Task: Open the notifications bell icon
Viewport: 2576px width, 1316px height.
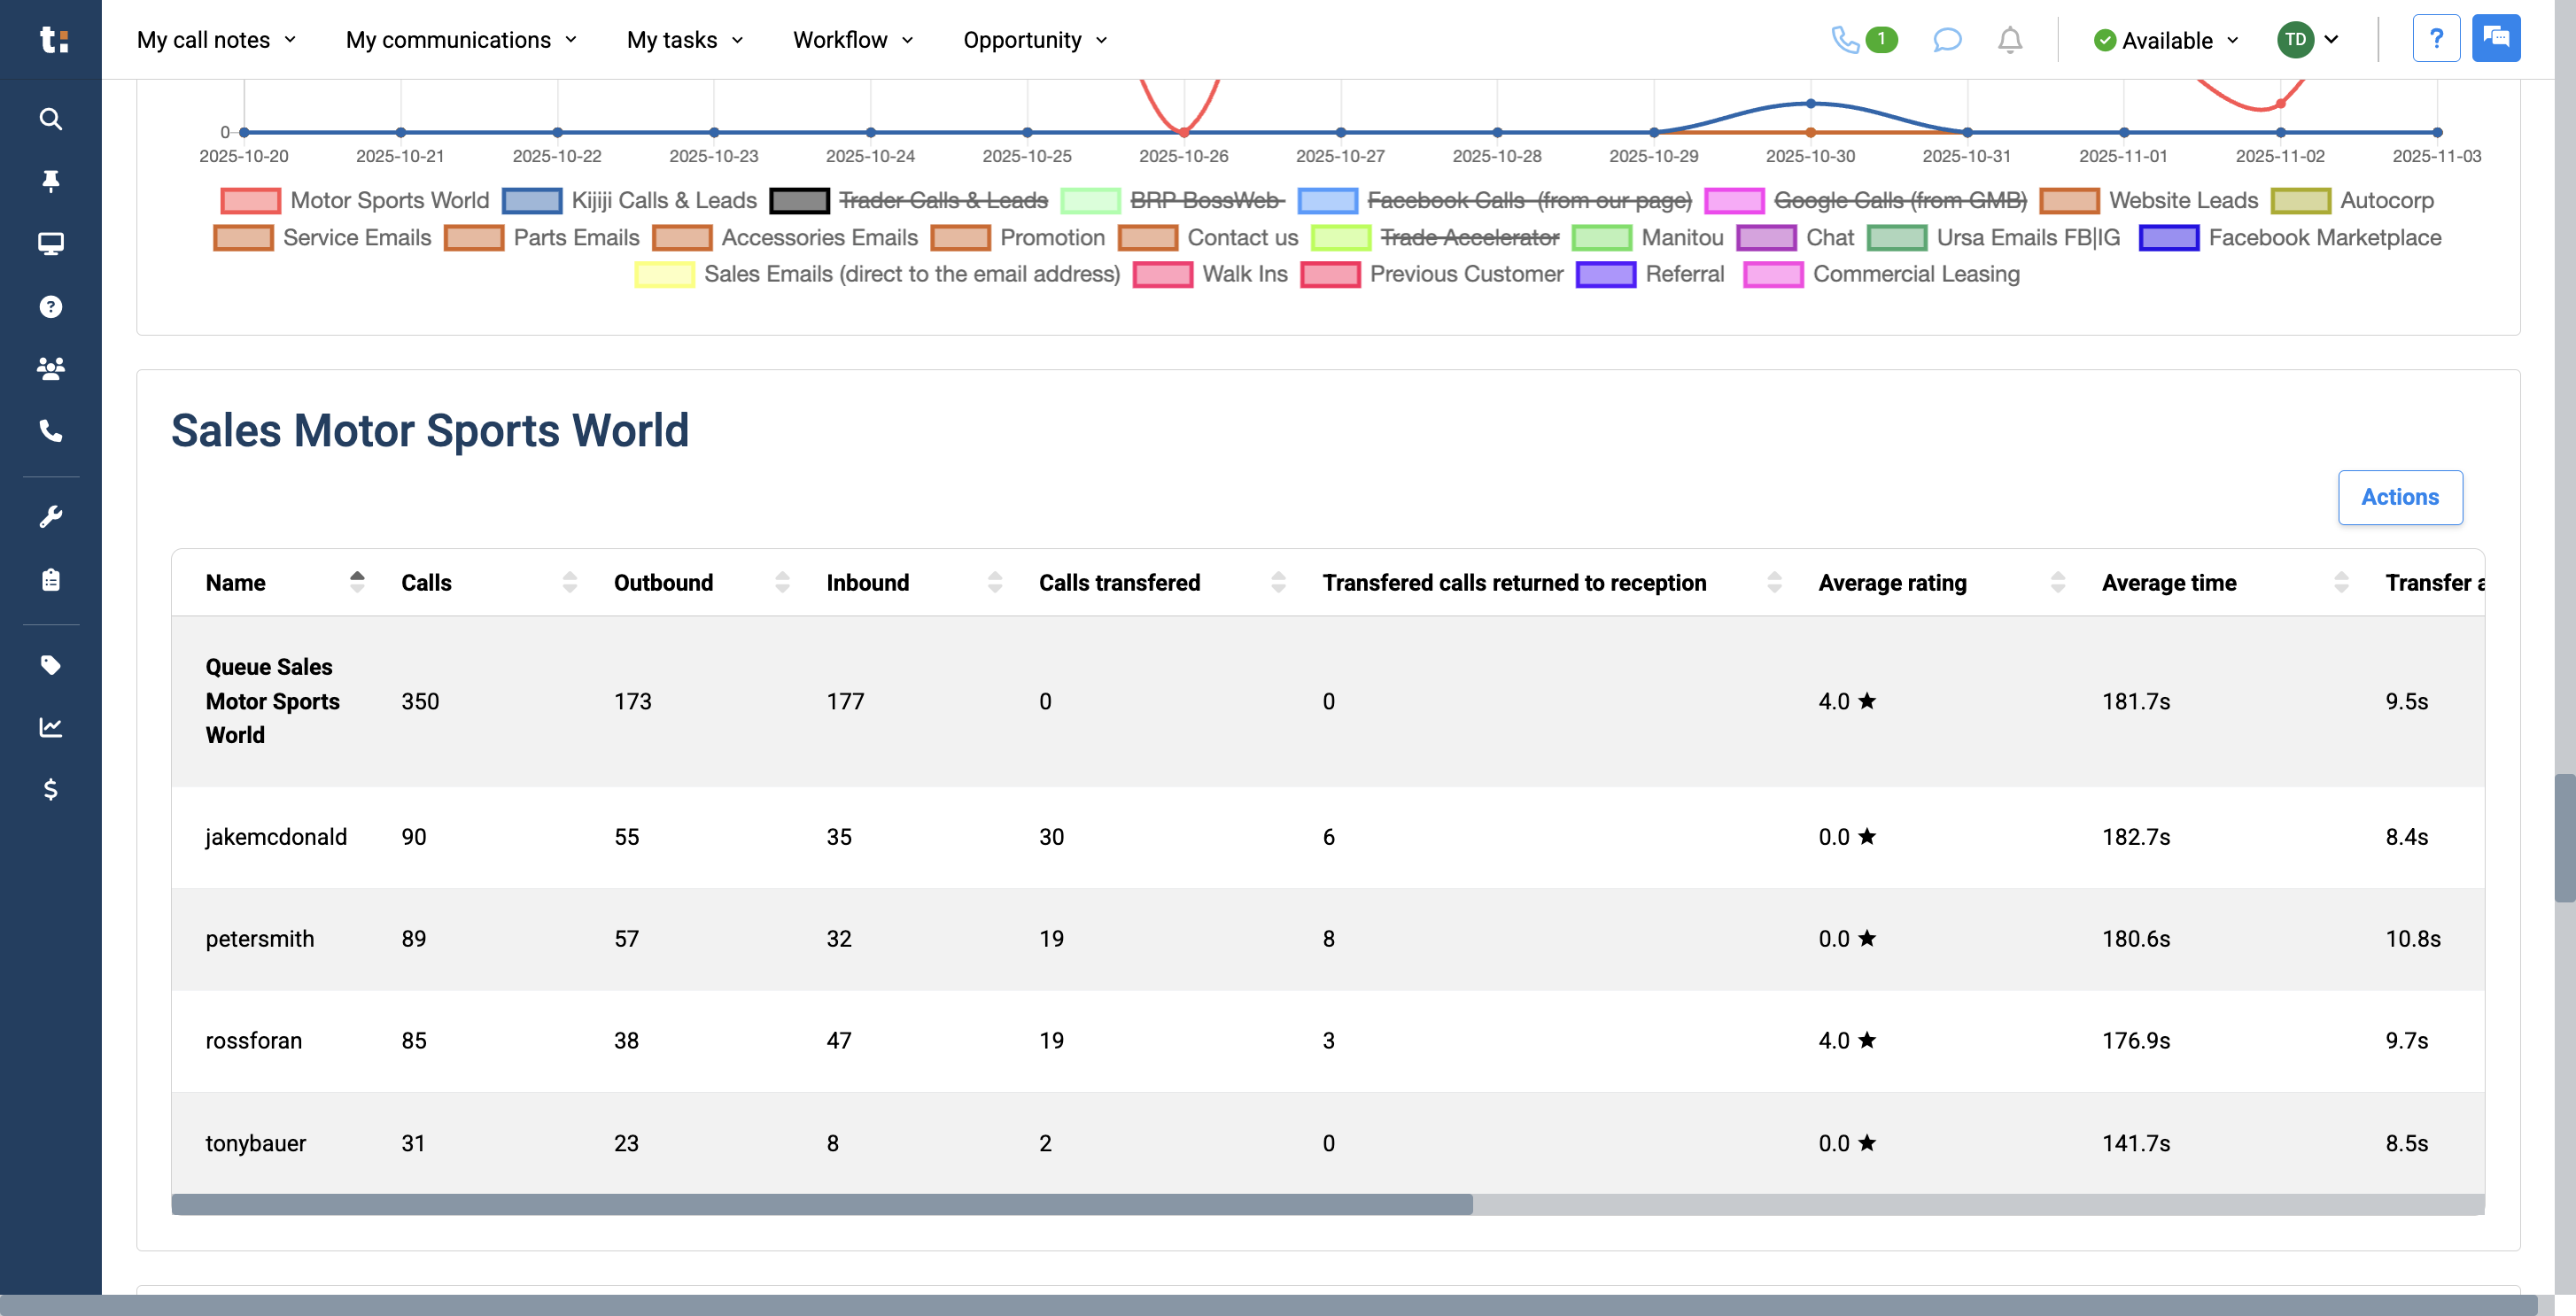Action: (2010, 40)
